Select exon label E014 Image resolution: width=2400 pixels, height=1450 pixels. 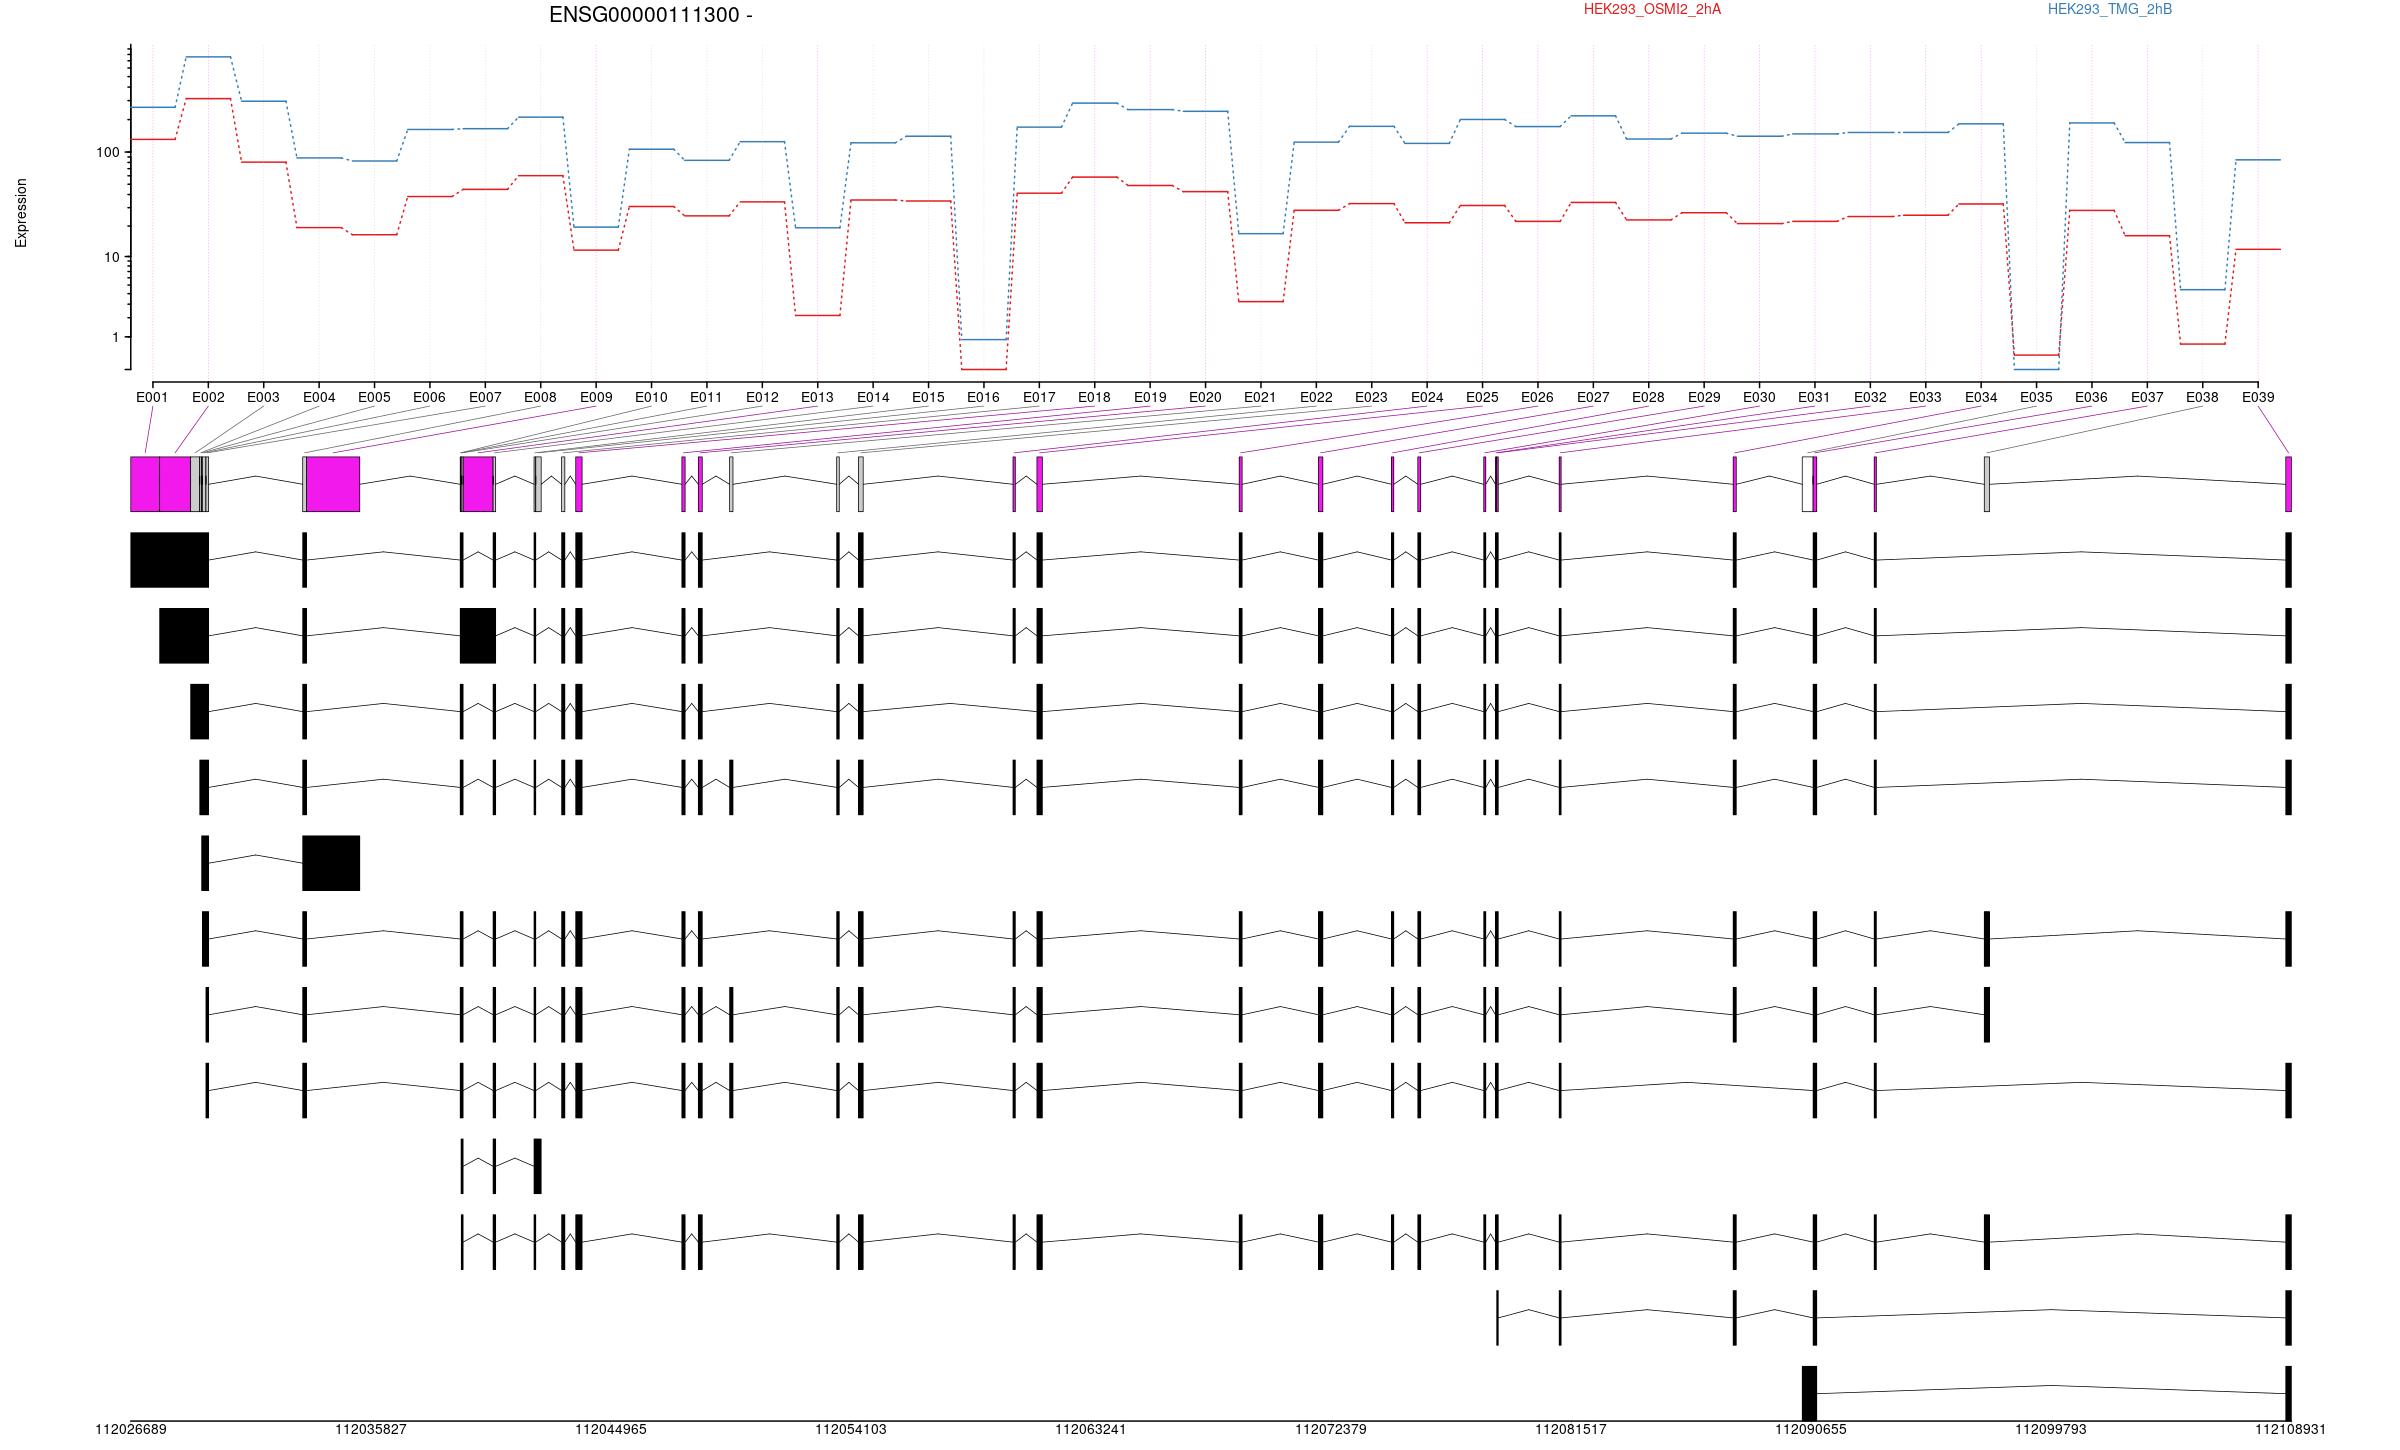click(x=873, y=397)
